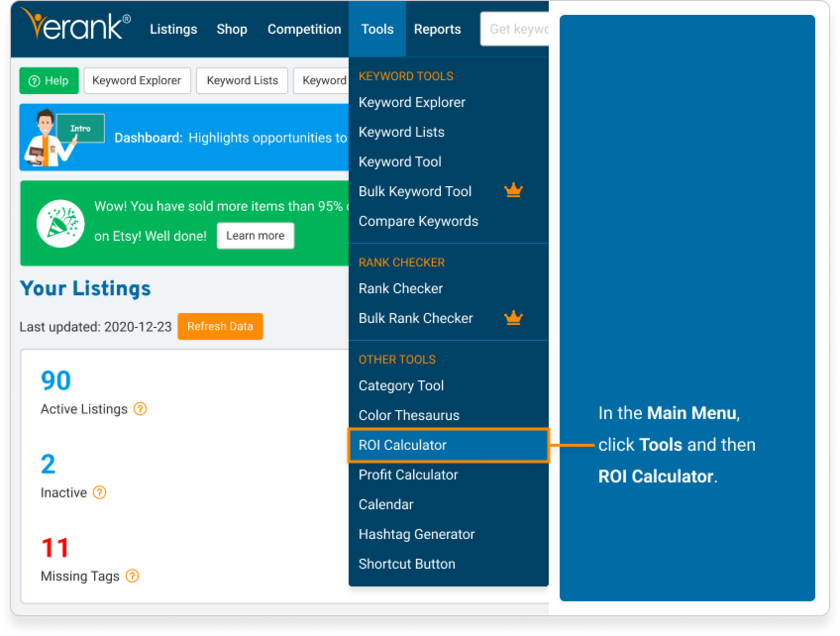Click the Intro teacher illustration
840x636 pixels.
[x=65, y=137]
